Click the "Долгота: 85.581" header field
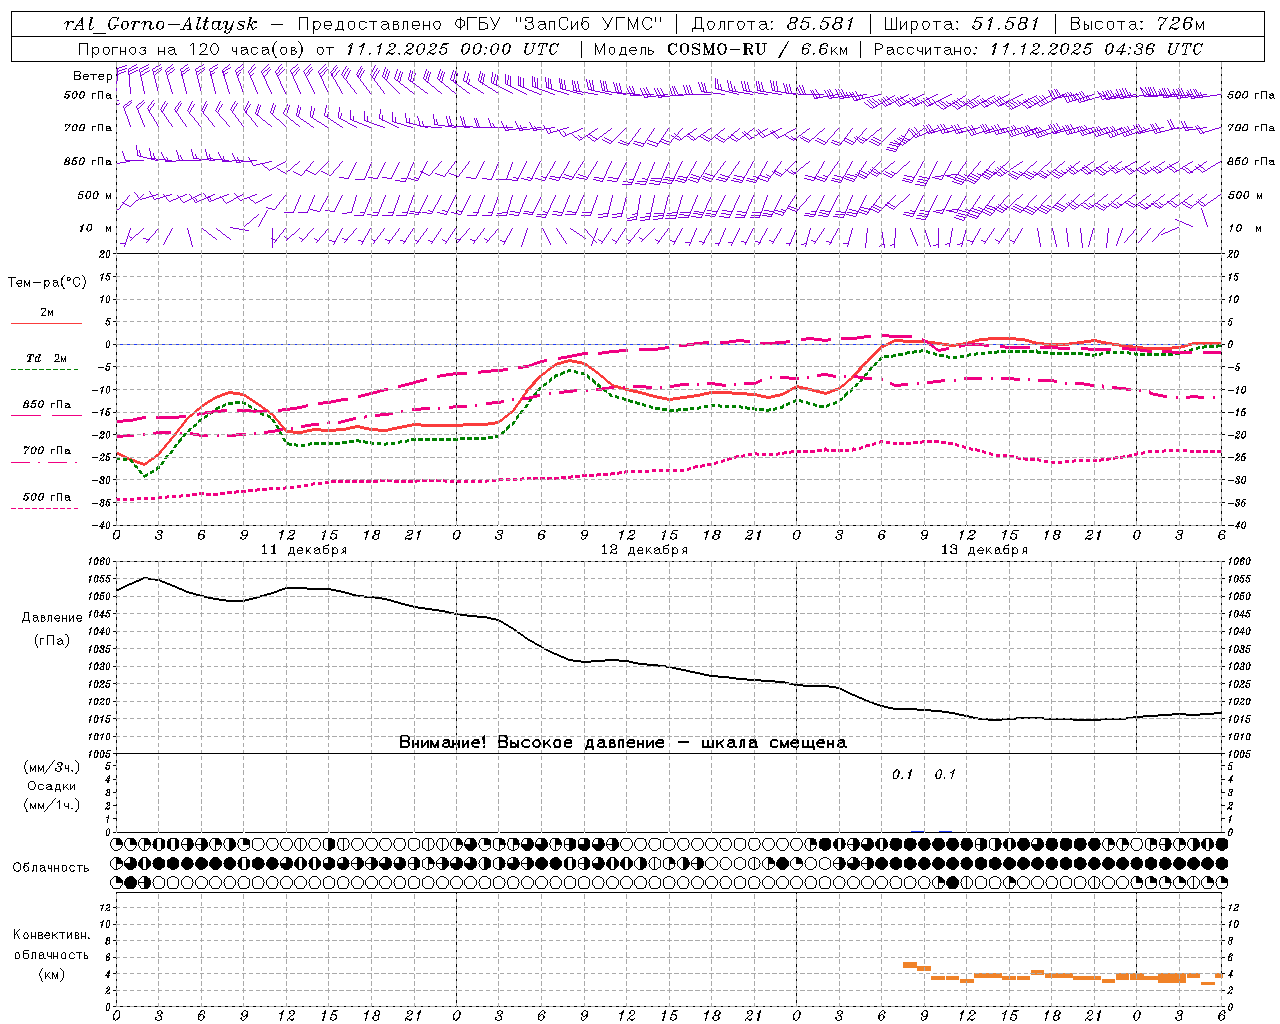Image resolution: width=1280 pixels, height=1024 pixels. point(775,24)
